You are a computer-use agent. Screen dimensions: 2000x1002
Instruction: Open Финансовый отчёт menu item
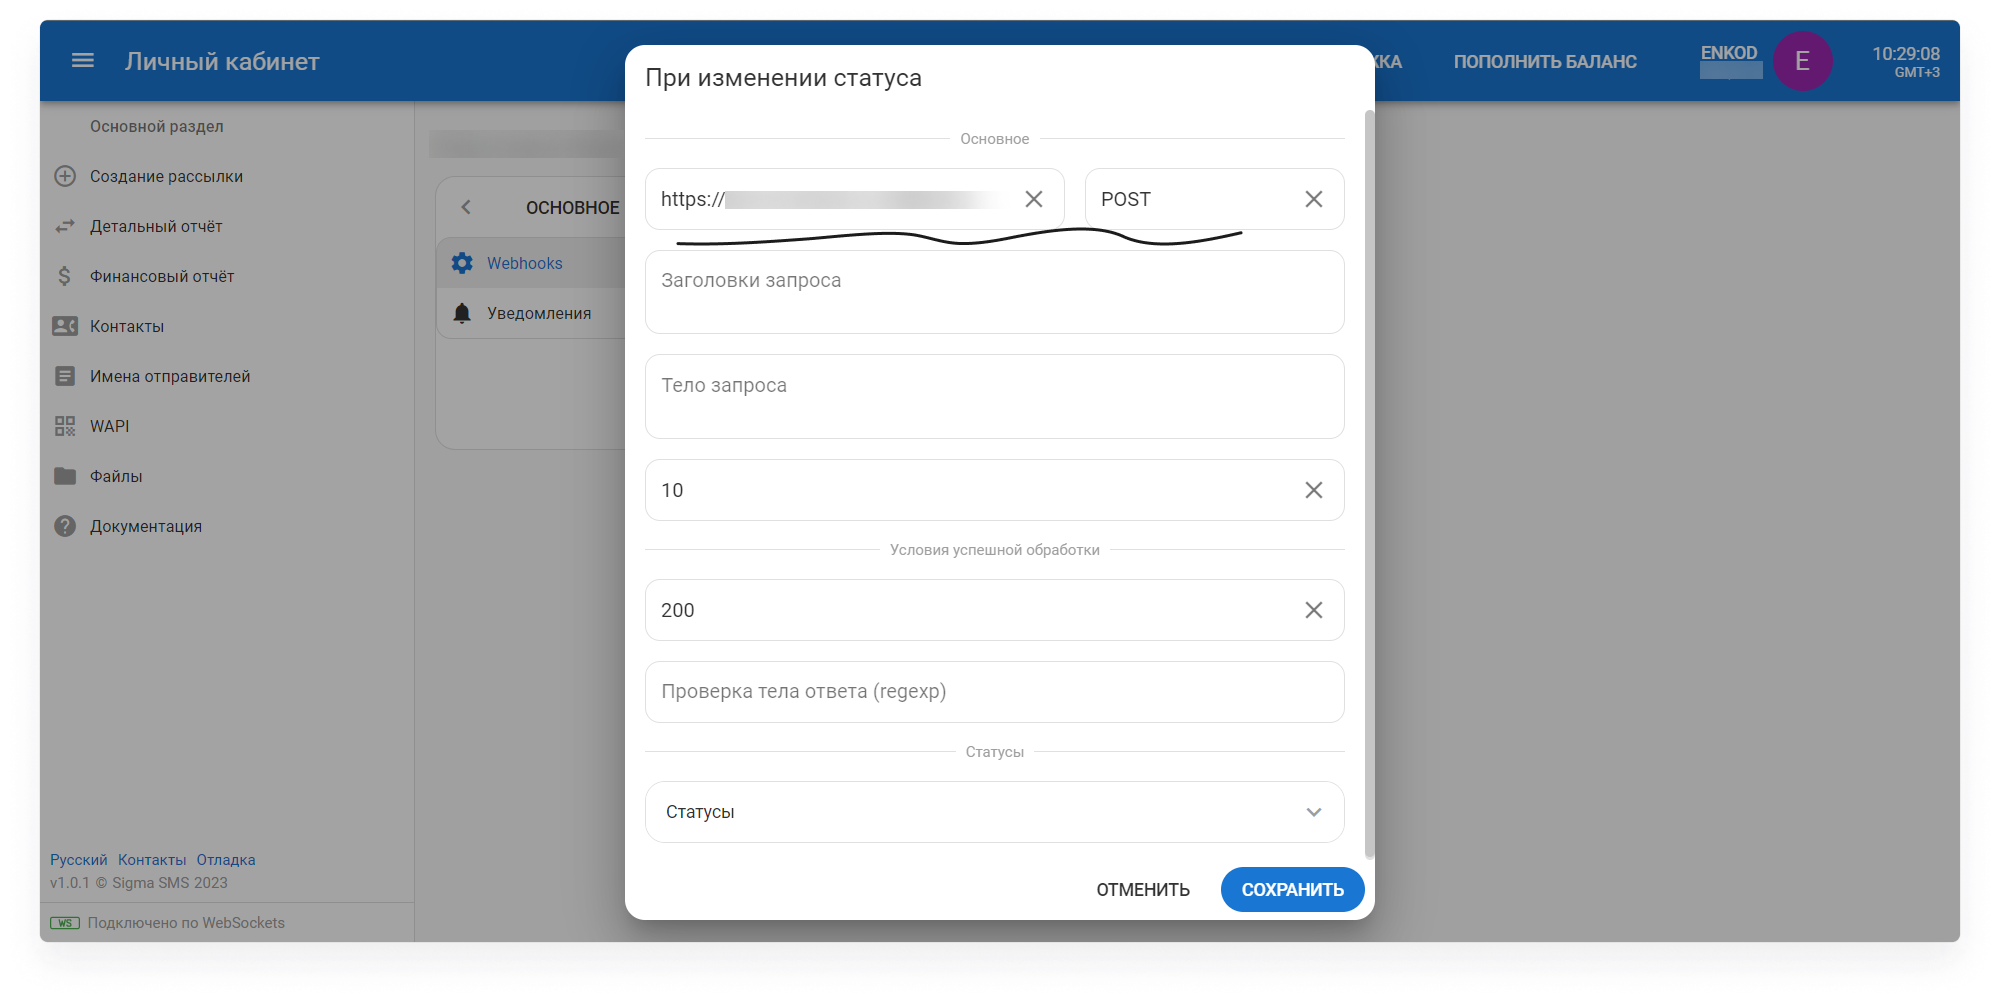coord(227,276)
